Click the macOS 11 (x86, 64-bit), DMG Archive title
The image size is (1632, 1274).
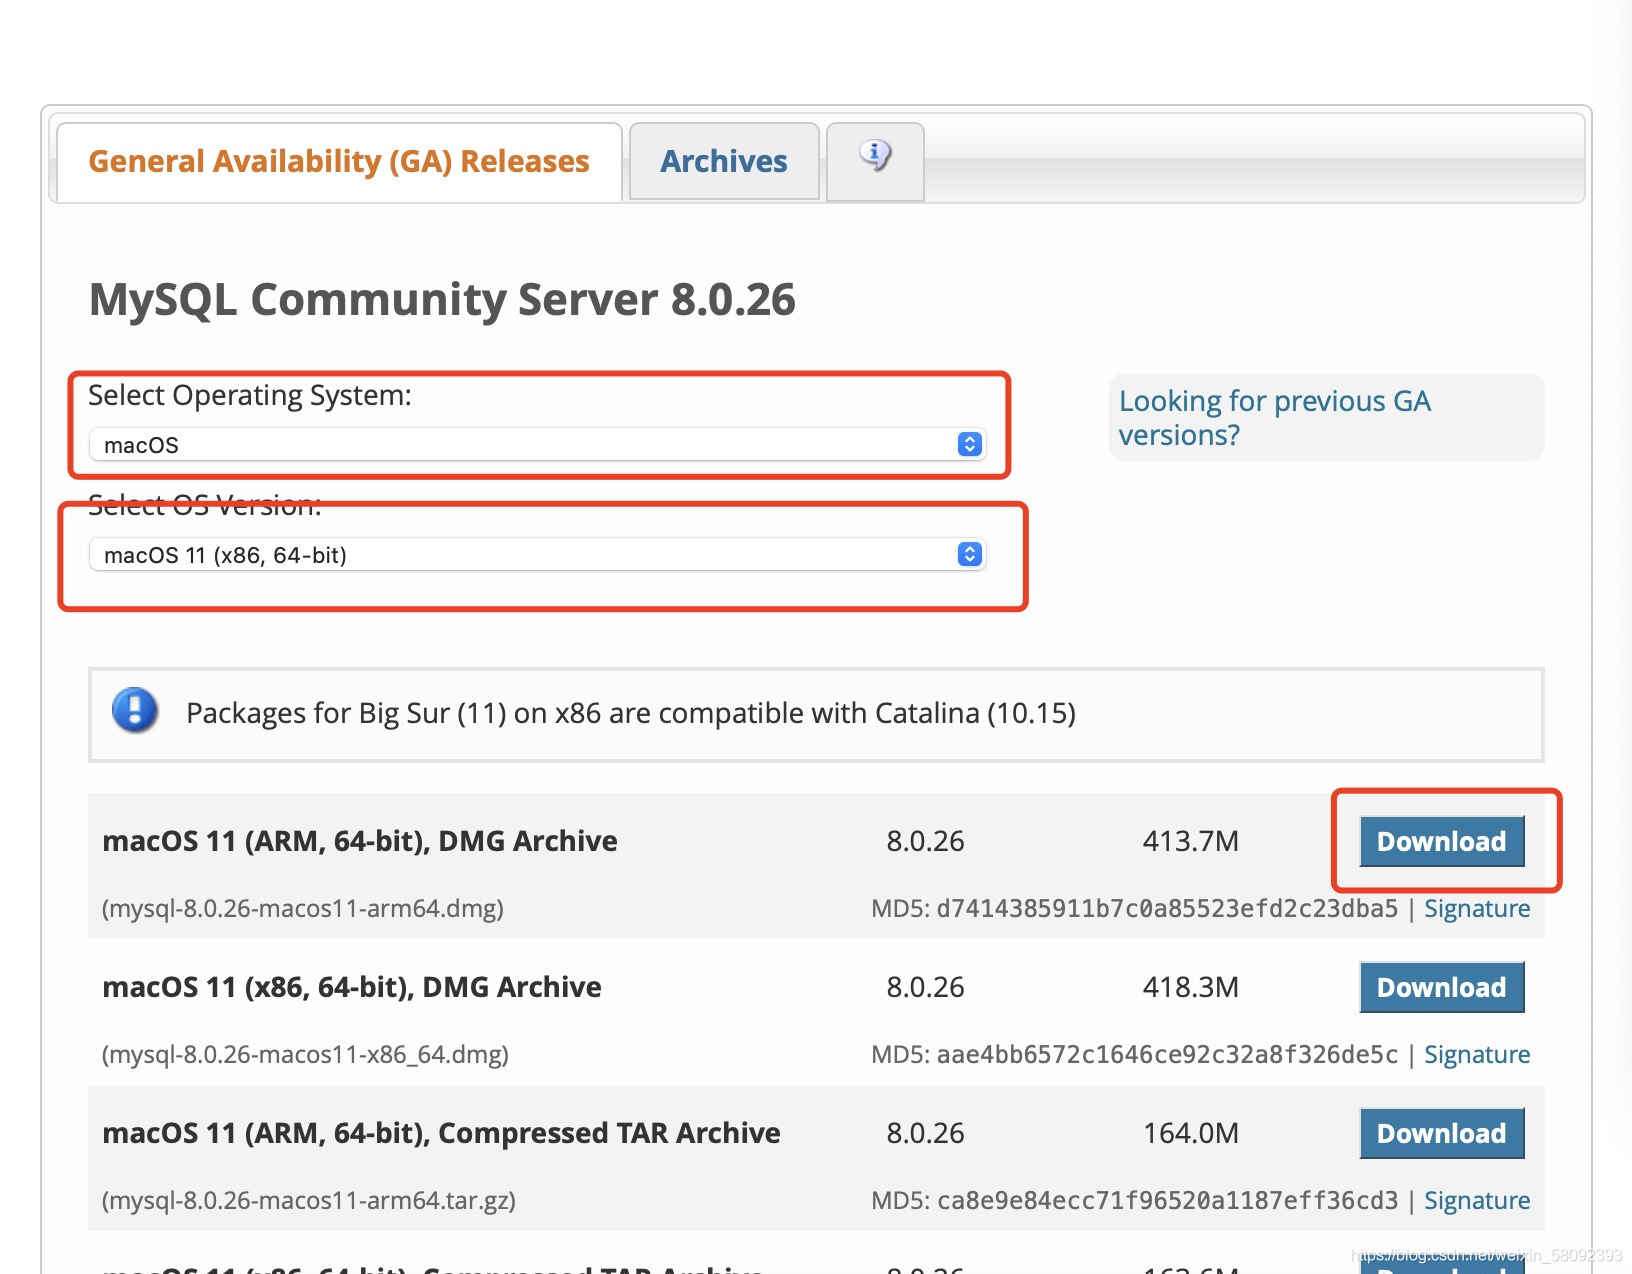pyautogui.click(x=352, y=987)
